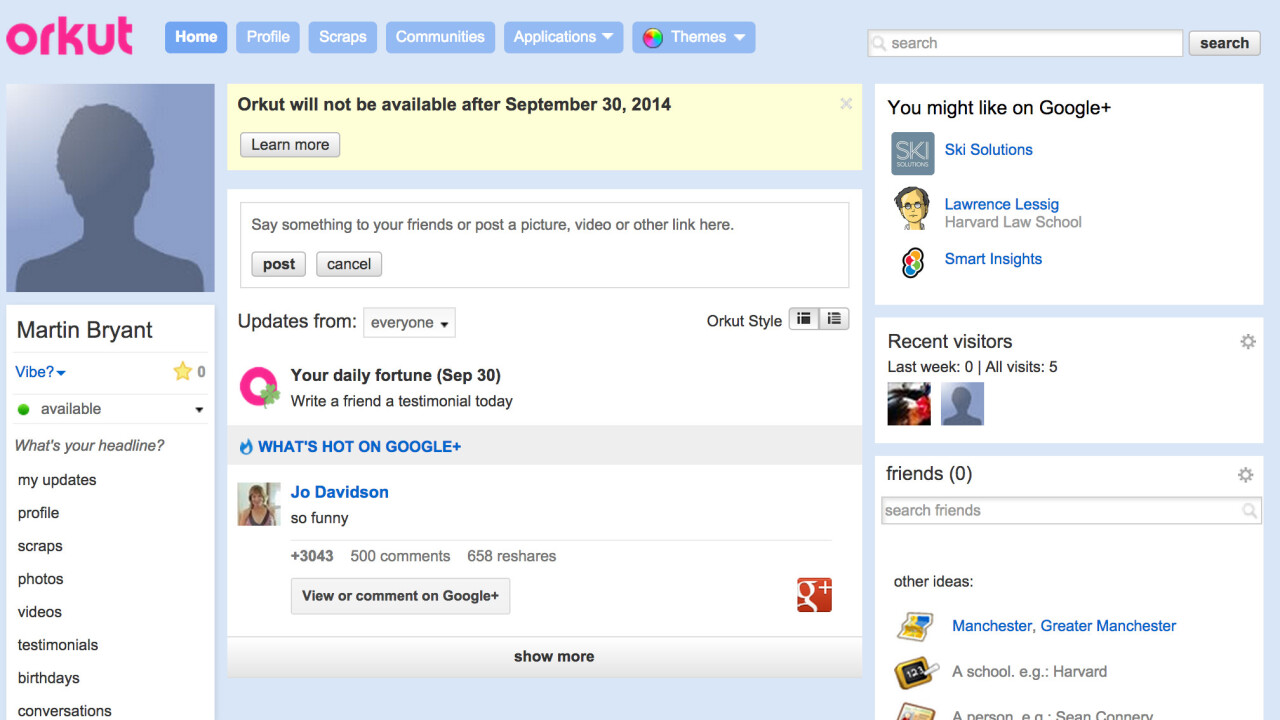The image size is (1280, 720).
Task: Click the star rating icon
Action: (x=182, y=372)
